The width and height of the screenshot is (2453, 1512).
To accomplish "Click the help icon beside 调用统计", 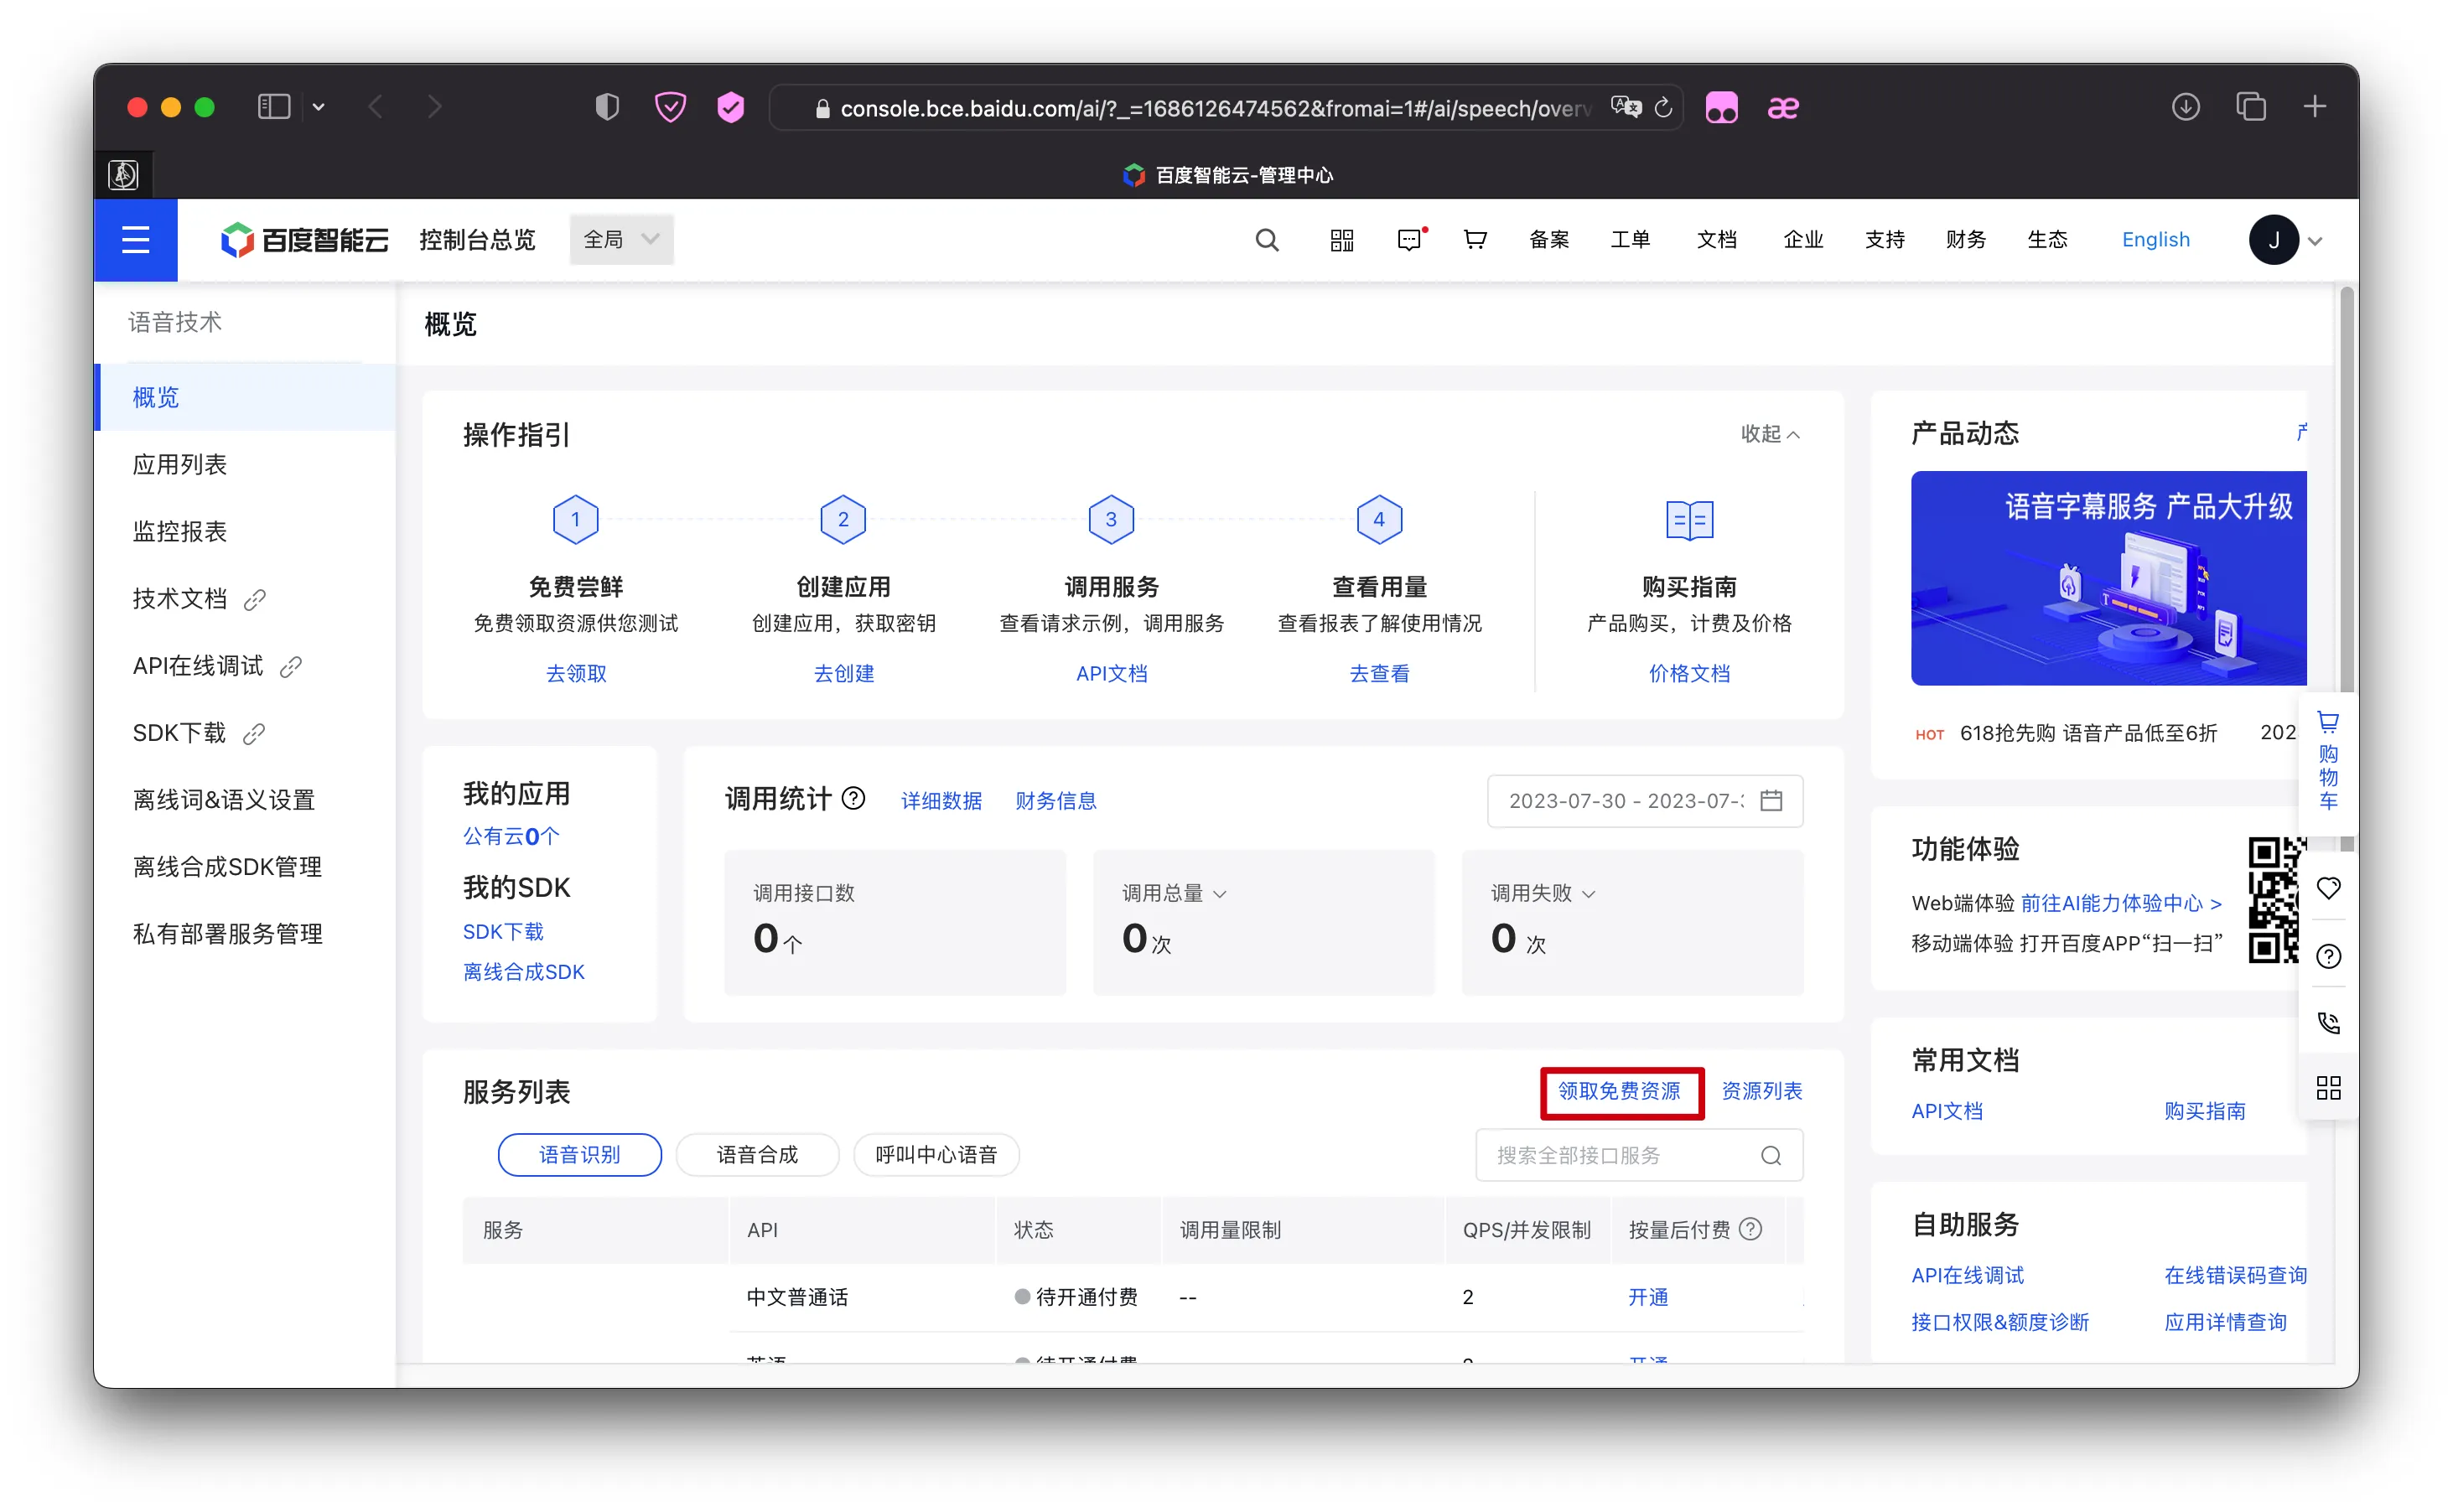I will click(853, 799).
